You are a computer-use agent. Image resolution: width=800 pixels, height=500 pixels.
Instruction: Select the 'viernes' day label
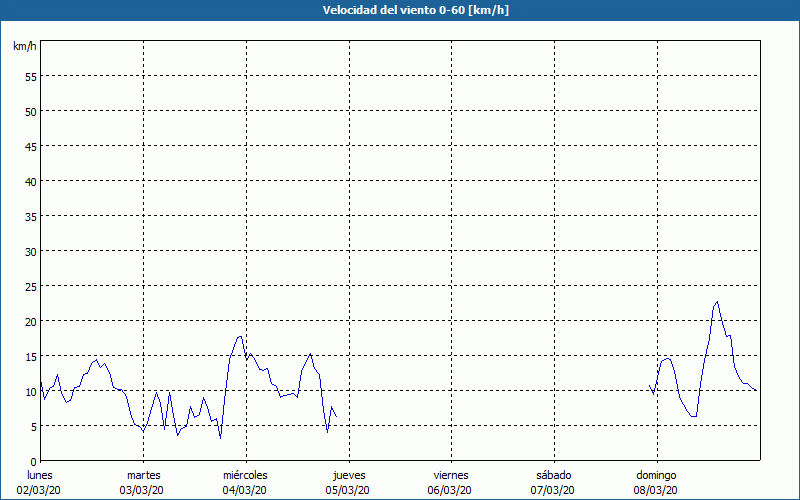[451, 475]
